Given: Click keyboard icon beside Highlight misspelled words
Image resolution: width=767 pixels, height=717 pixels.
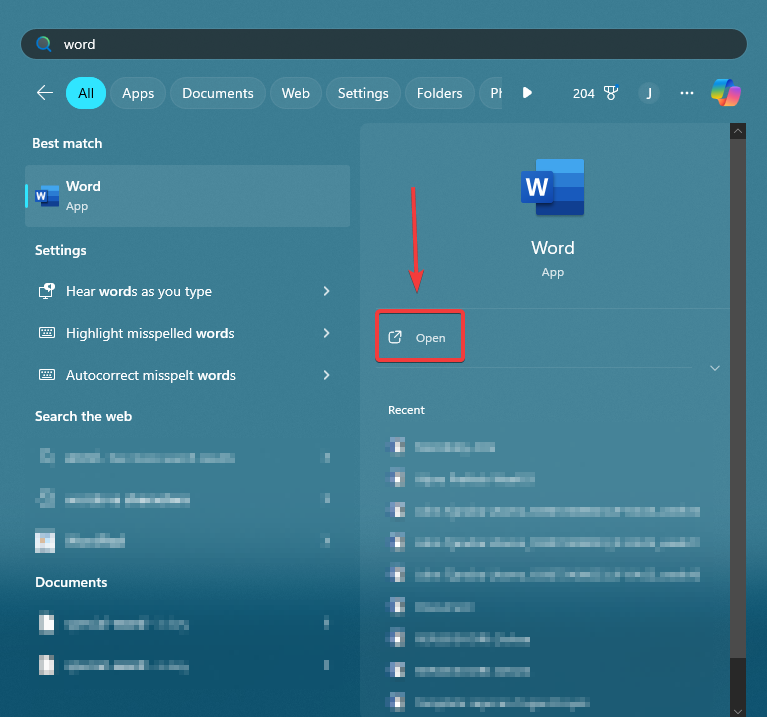Looking at the screenshot, I should (x=47, y=333).
